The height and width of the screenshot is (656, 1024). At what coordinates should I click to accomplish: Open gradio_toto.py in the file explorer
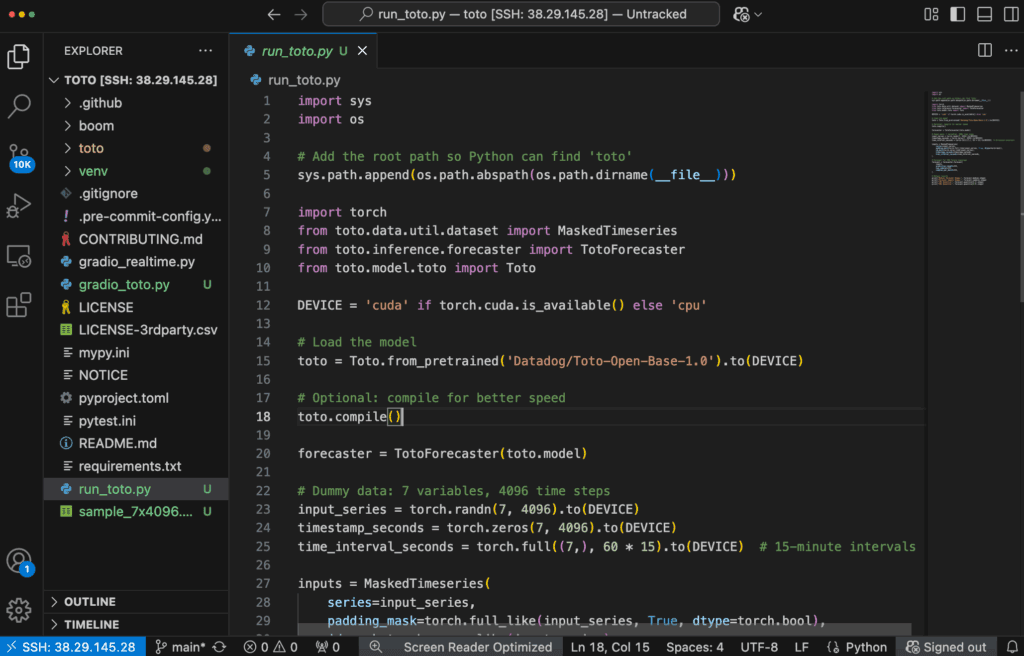124,285
